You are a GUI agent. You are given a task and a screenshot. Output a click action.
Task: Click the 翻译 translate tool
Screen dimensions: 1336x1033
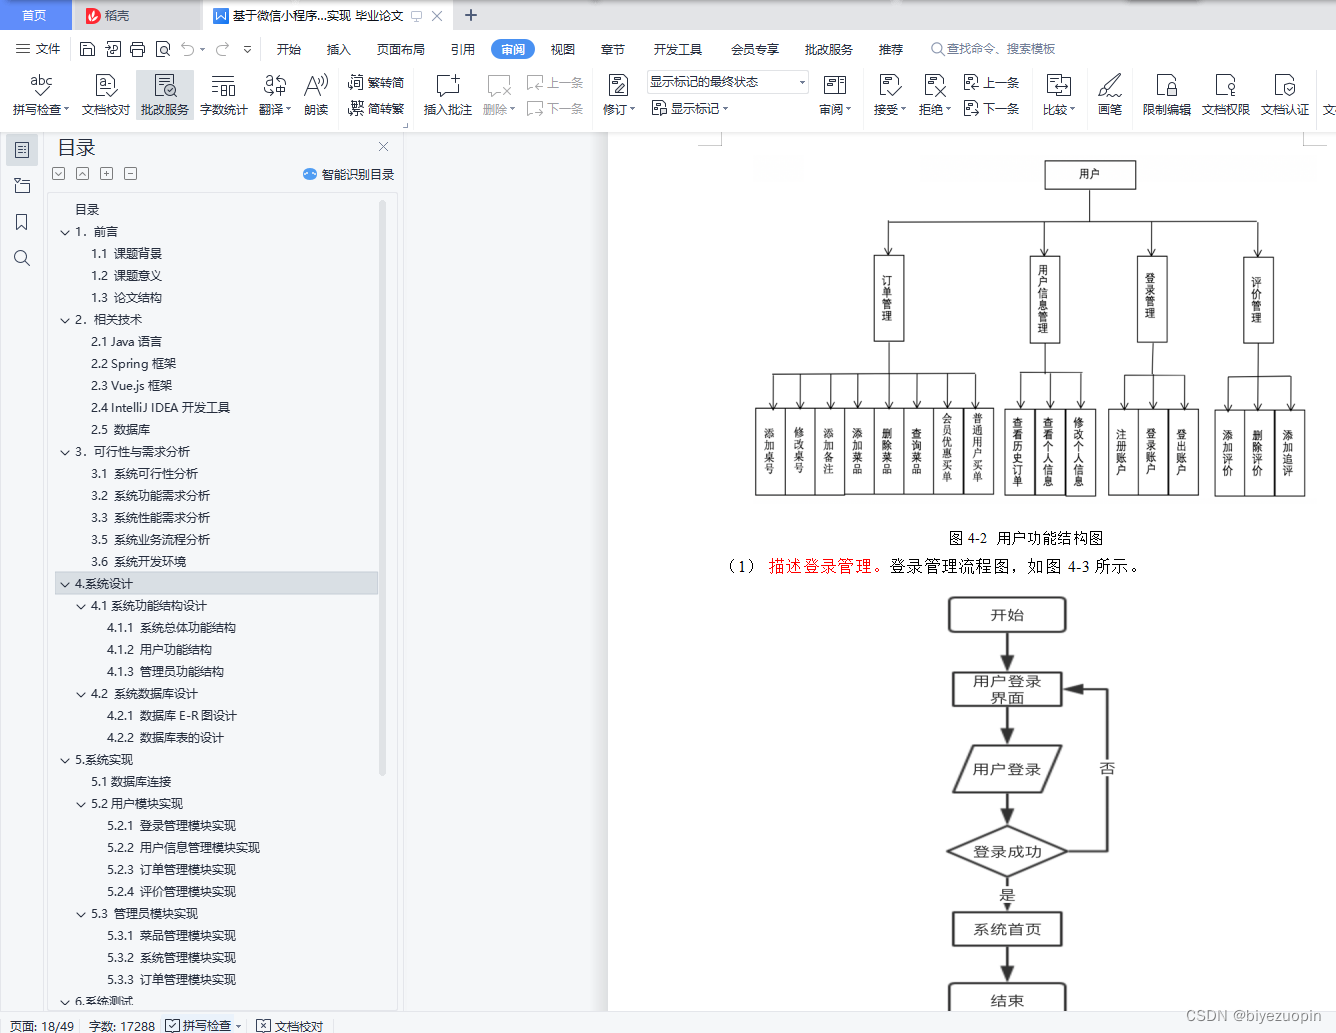pos(275,95)
